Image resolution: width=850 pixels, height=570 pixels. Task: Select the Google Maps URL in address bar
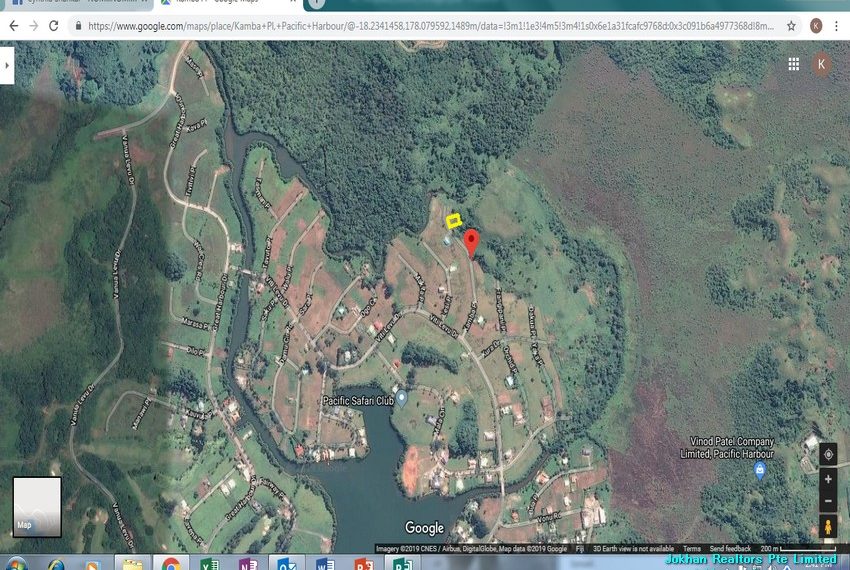pyautogui.click(x=430, y=25)
